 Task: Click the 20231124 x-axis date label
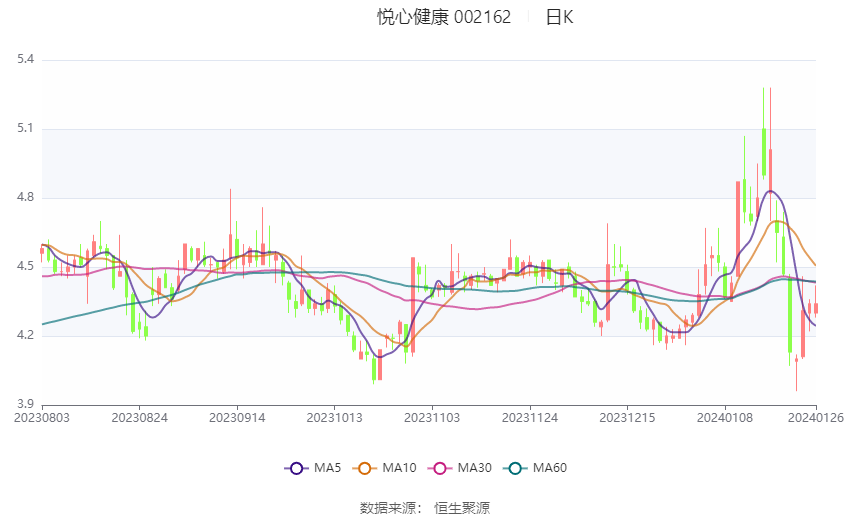pos(530,418)
